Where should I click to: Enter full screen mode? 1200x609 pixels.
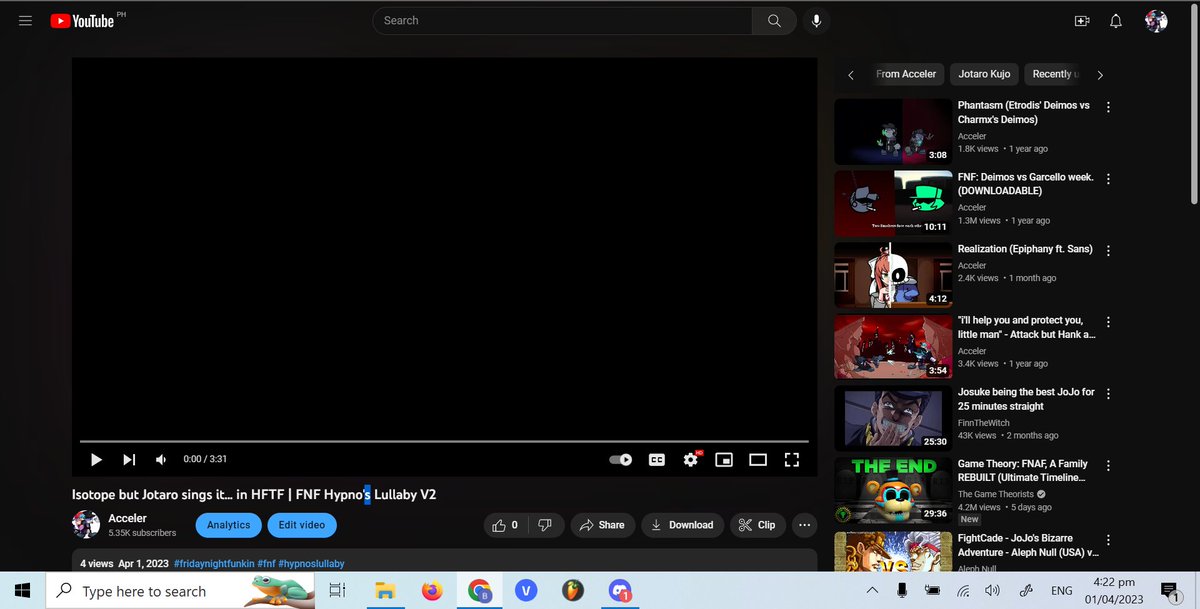tap(792, 459)
